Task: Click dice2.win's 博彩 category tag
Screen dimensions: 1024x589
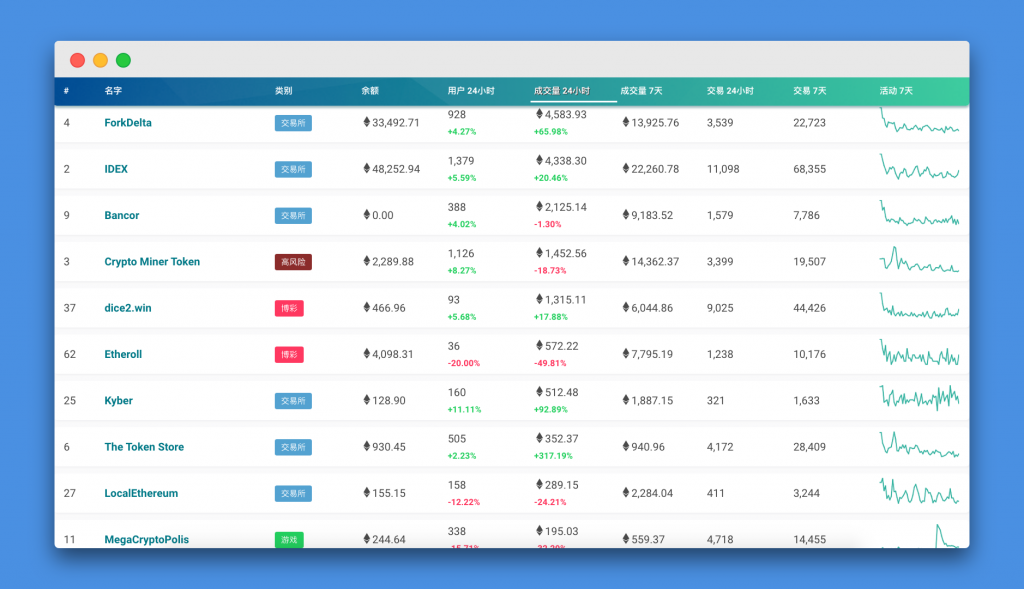Action: [x=289, y=308]
